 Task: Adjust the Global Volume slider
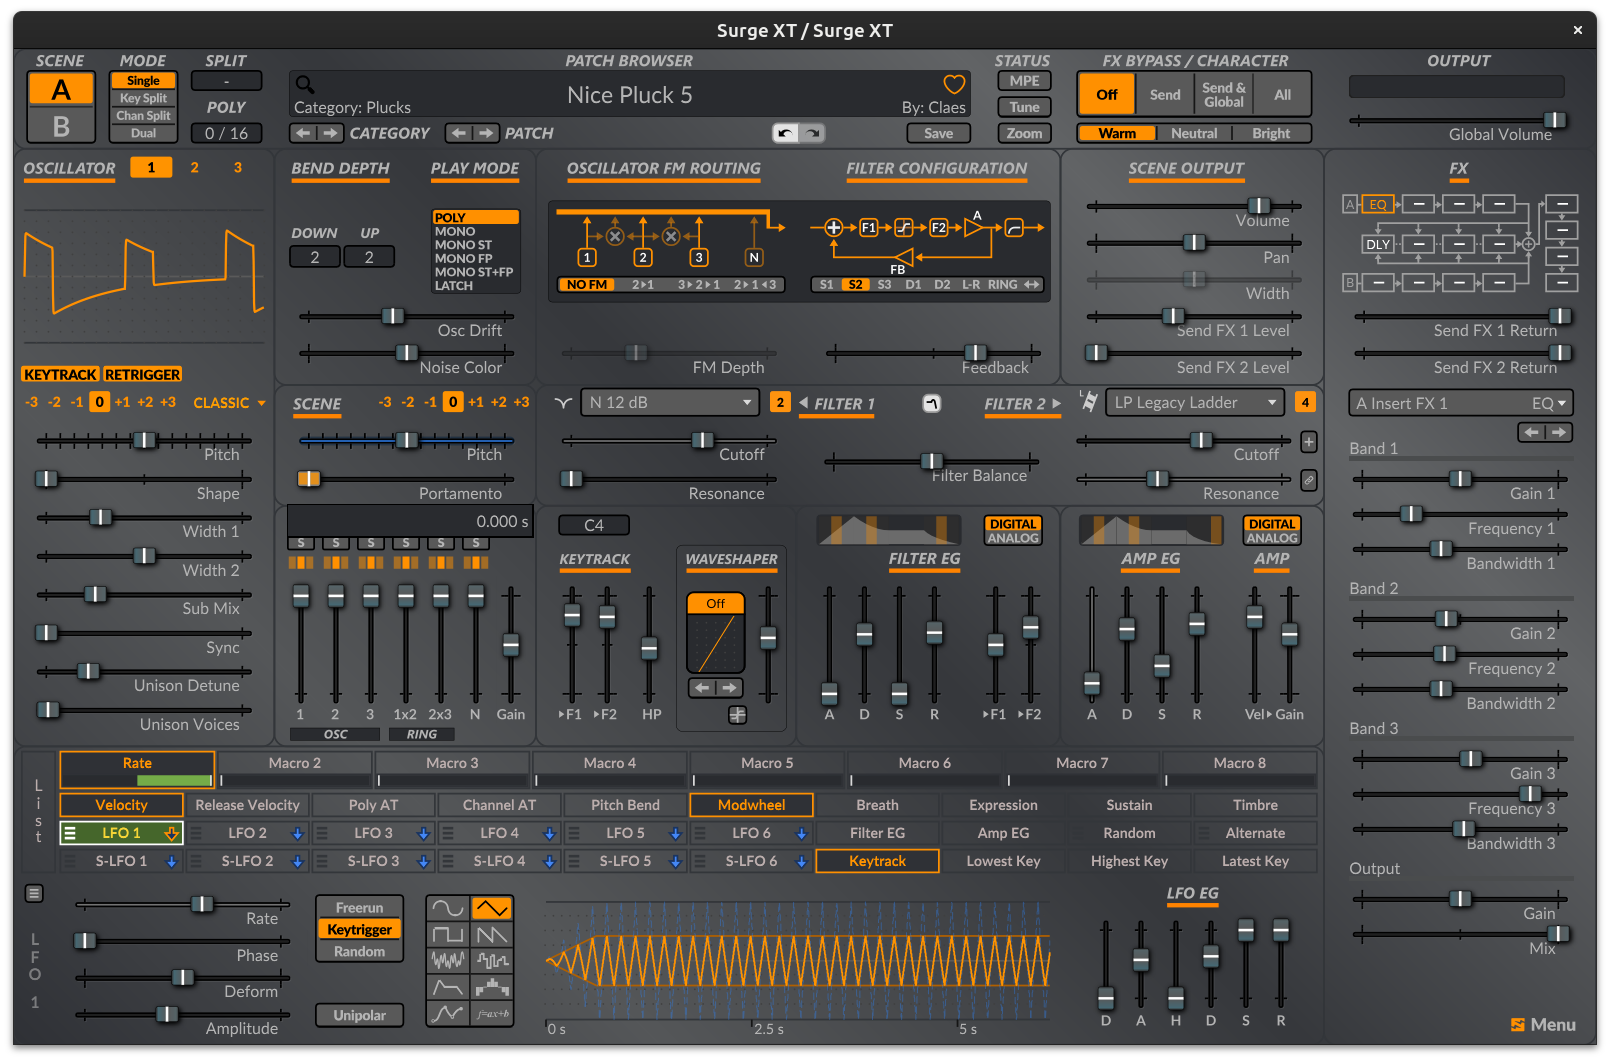point(1458,120)
